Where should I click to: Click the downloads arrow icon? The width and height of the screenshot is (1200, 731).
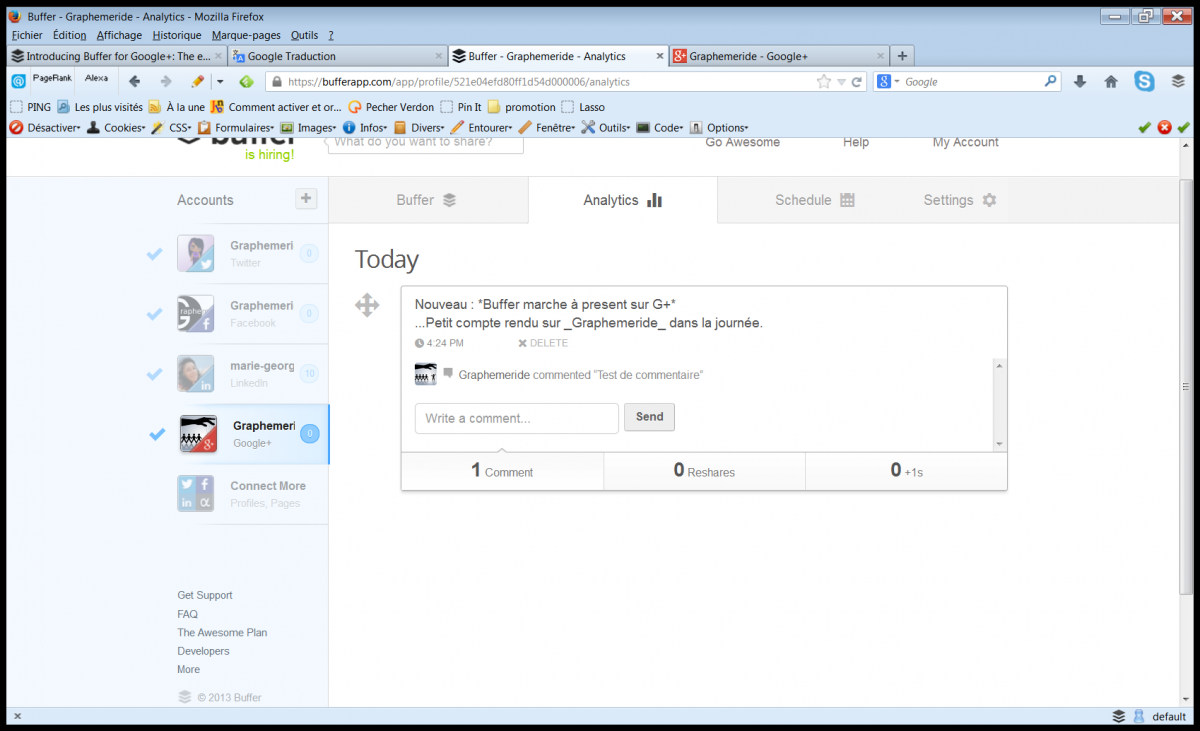click(1080, 82)
